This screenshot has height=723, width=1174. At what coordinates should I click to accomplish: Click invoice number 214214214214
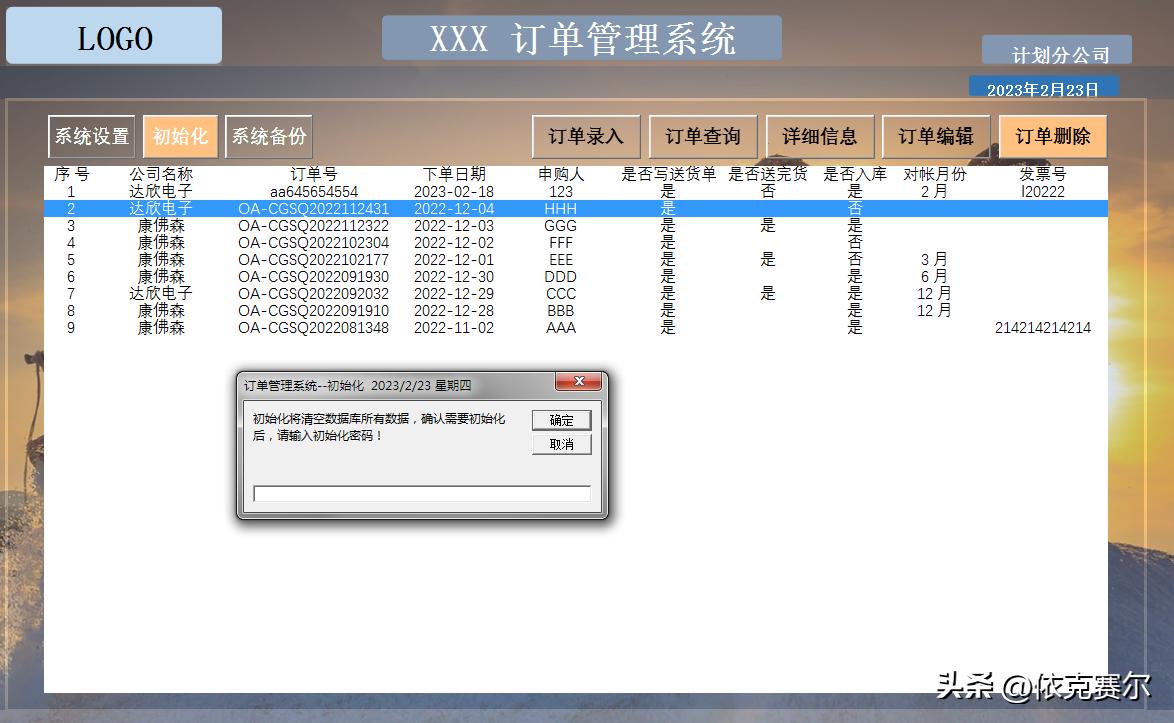[x=1042, y=327]
